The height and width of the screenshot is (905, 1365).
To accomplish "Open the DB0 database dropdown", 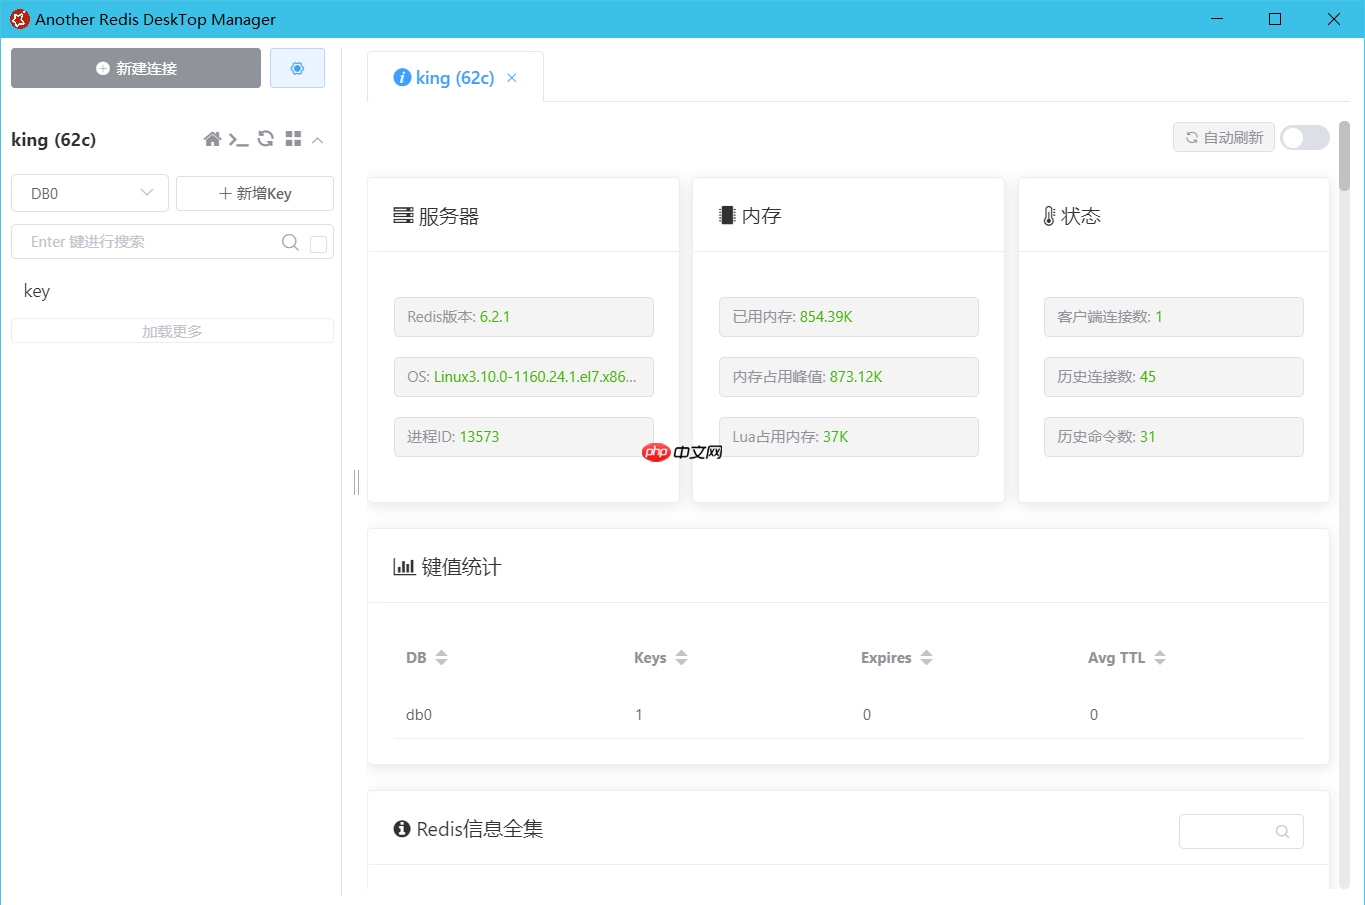I will [x=89, y=193].
